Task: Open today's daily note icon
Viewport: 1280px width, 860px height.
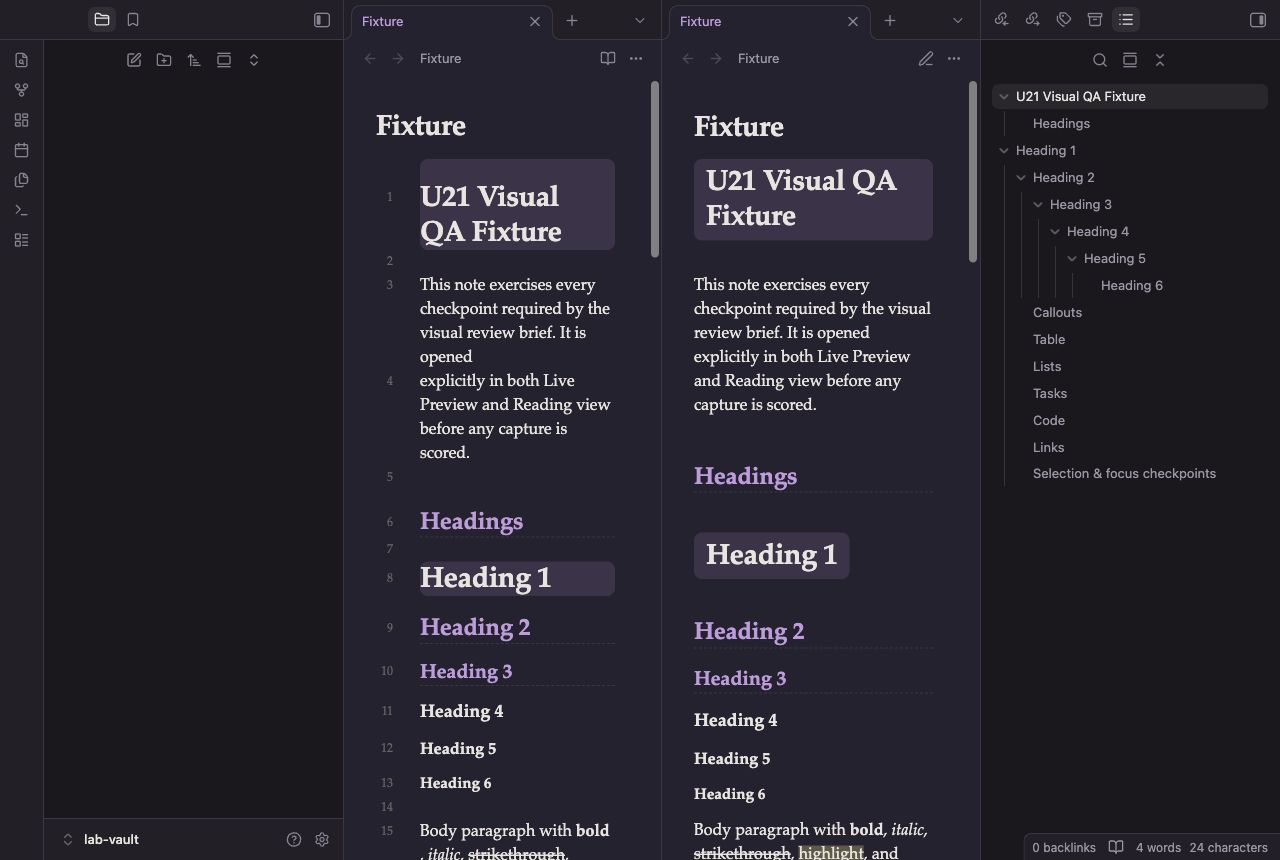Action: click(x=22, y=150)
